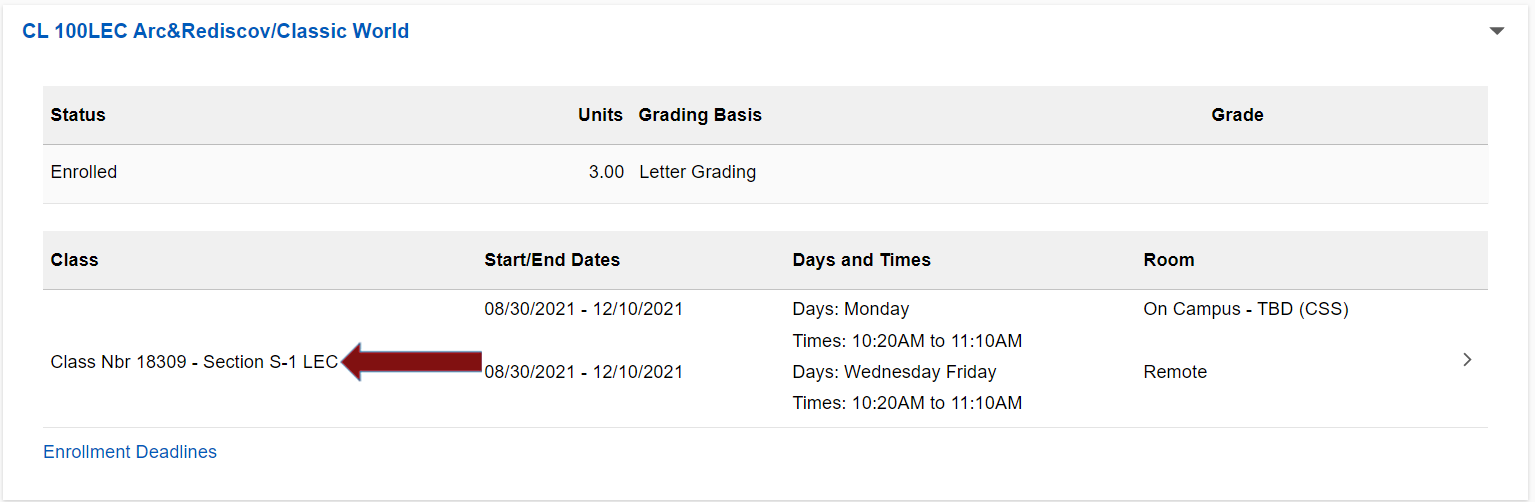The width and height of the screenshot is (1535, 502).
Task: Click the Class column header
Action: tap(74, 260)
